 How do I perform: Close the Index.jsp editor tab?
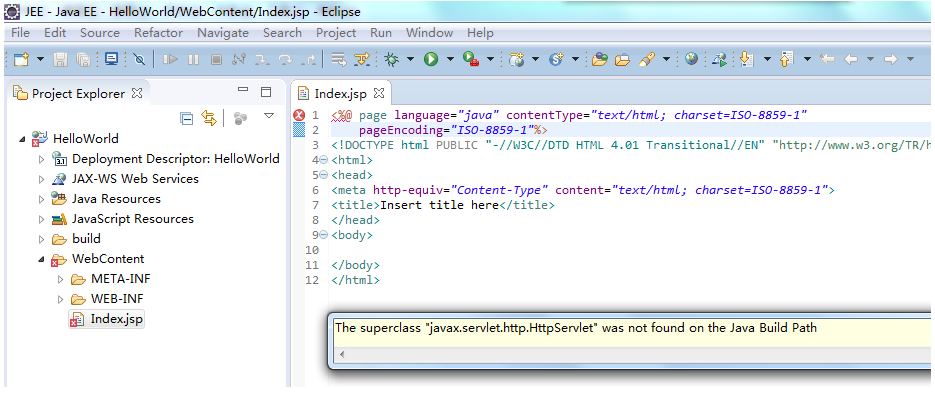(379, 93)
